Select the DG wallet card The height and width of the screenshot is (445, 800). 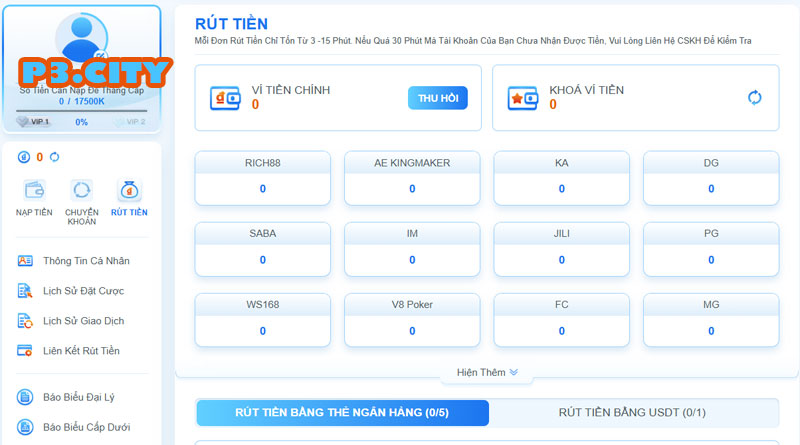coord(711,178)
